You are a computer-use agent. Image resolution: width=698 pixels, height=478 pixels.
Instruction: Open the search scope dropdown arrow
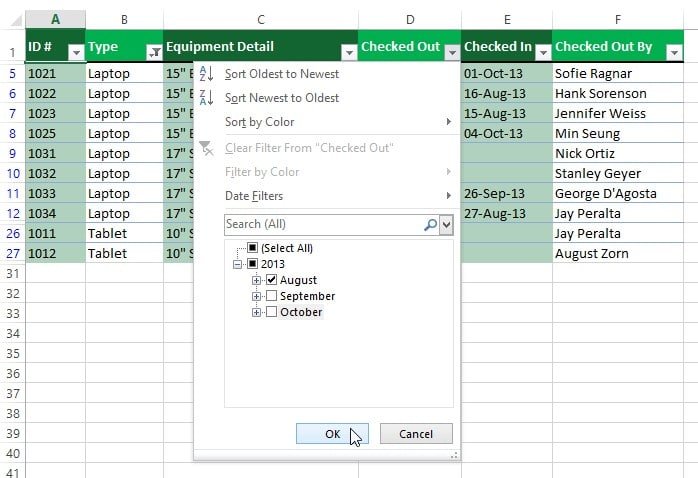(446, 224)
